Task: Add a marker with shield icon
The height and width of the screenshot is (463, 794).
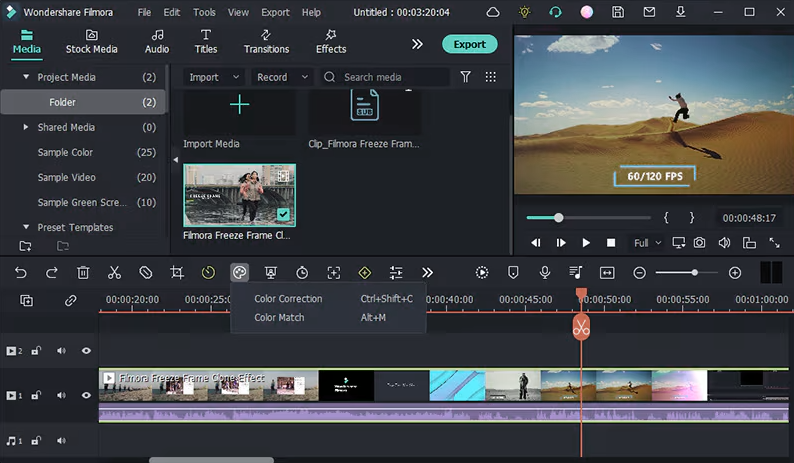Action: pyautogui.click(x=513, y=273)
